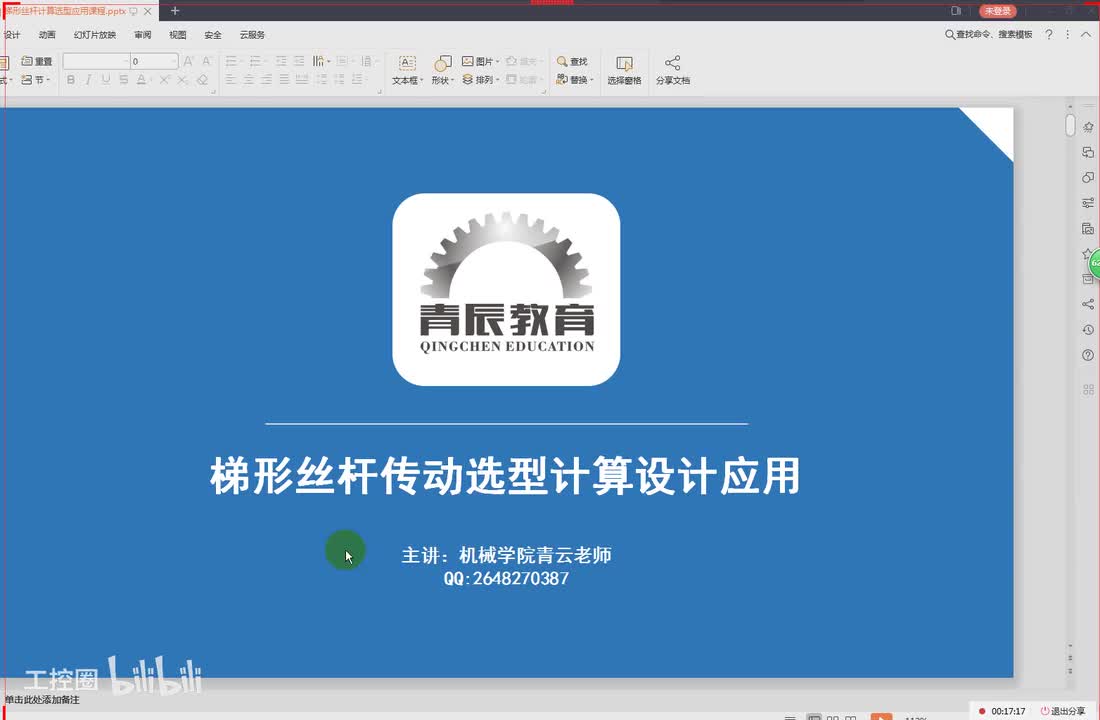This screenshot has height=720, width=1100.
Task: Click the font color button
Action: 142,80
